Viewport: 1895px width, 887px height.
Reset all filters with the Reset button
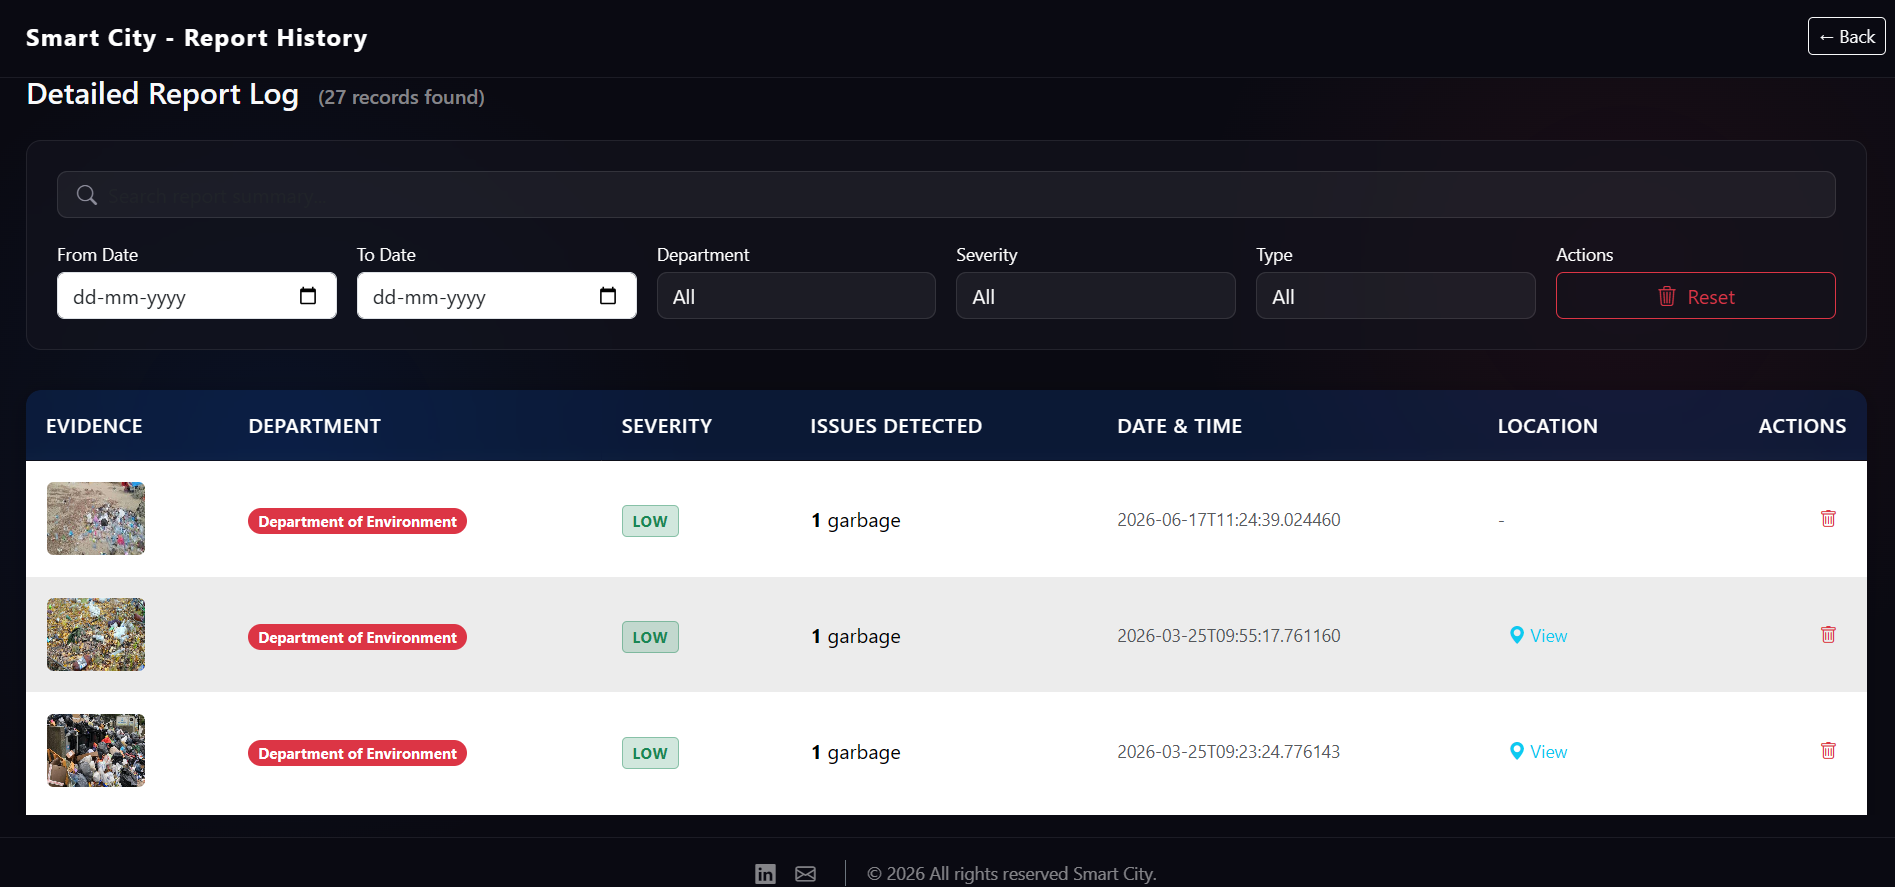point(1696,296)
